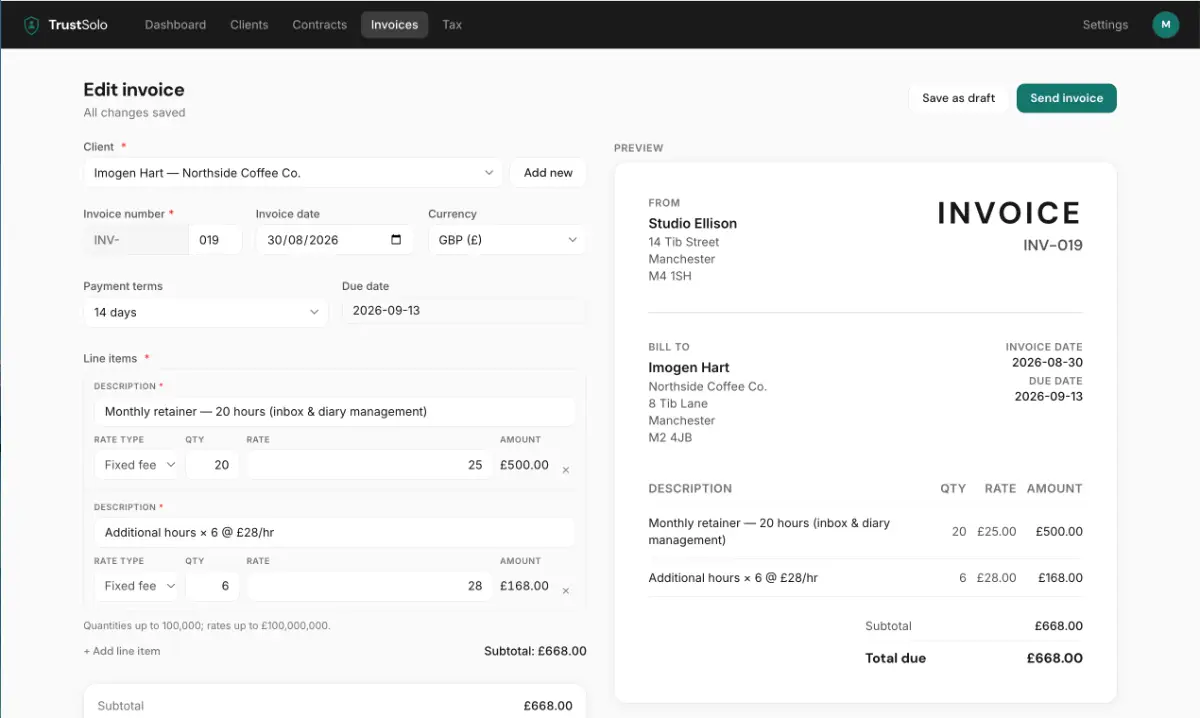1200x718 pixels.
Task: Open the Payment terms dropdown 14 days
Action: [x=205, y=312]
